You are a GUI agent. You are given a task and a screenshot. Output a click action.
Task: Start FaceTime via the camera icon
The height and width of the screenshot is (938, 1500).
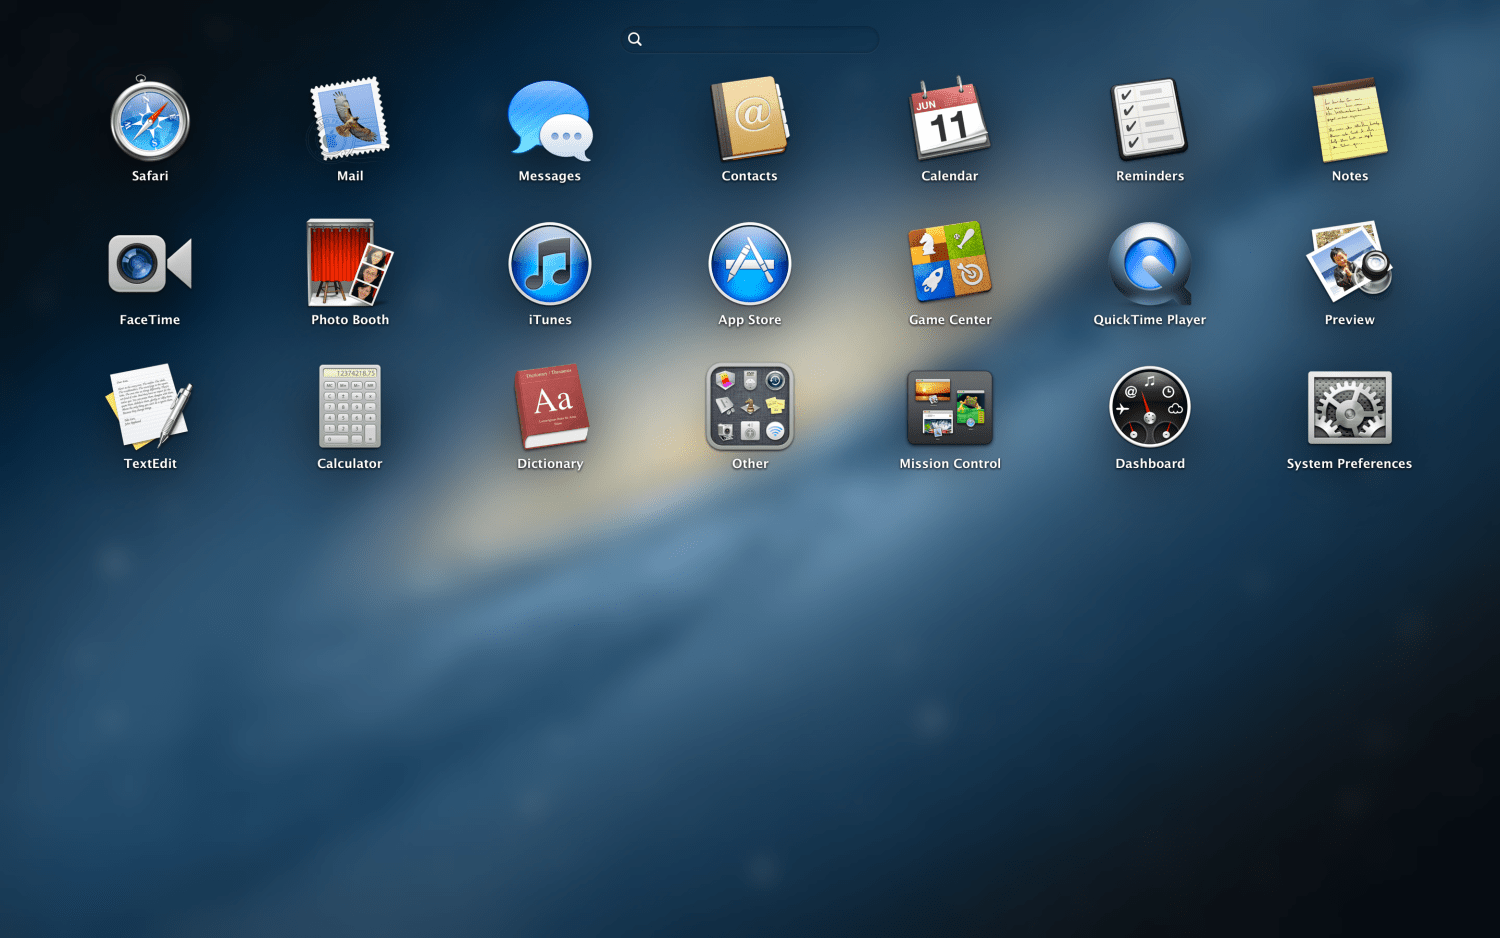point(150,264)
